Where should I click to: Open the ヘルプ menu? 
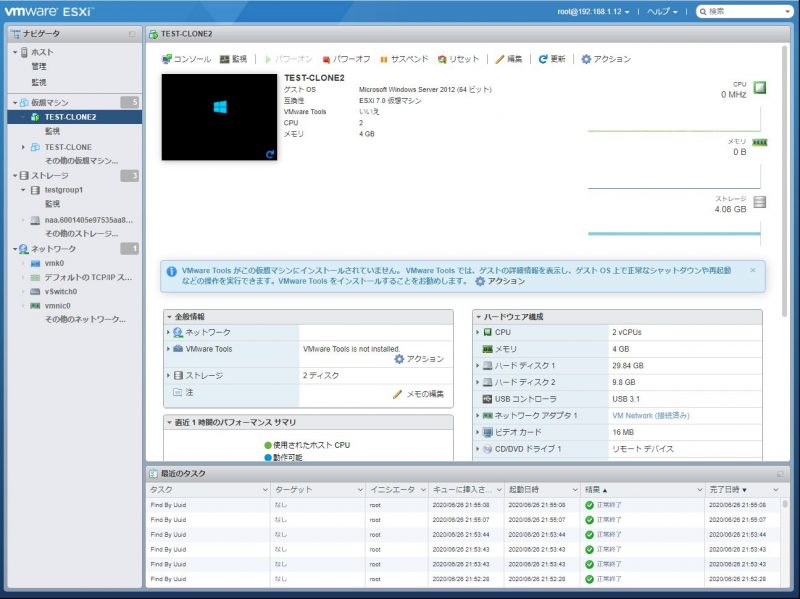(662, 11)
